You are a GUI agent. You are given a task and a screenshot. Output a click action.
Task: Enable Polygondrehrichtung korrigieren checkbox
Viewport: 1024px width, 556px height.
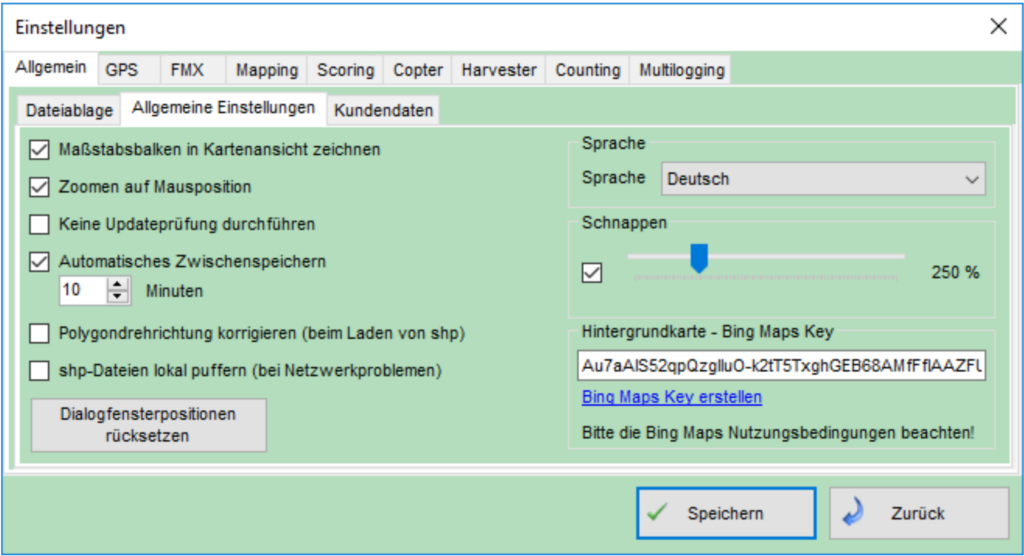click(40, 333)
